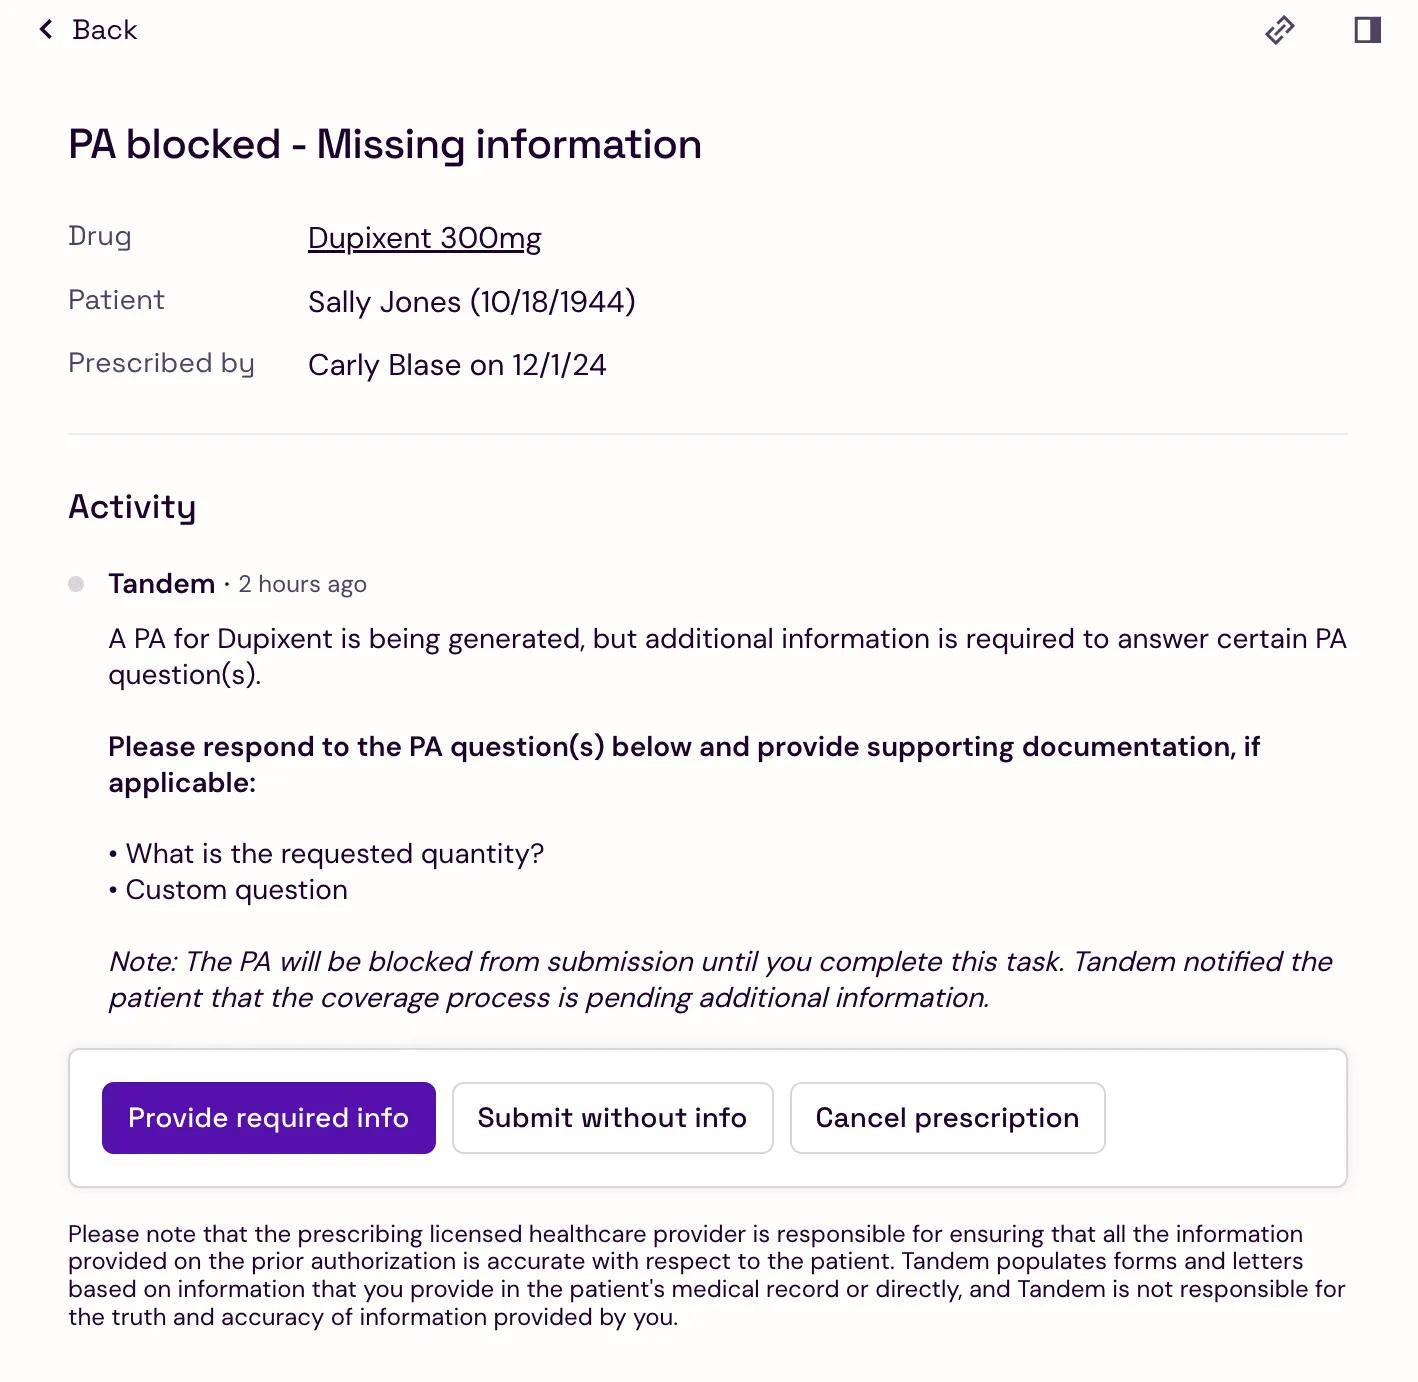Click the italic note about blocked submission
The width and height of the screenshot is (1418, 1382).
(720, 980)
